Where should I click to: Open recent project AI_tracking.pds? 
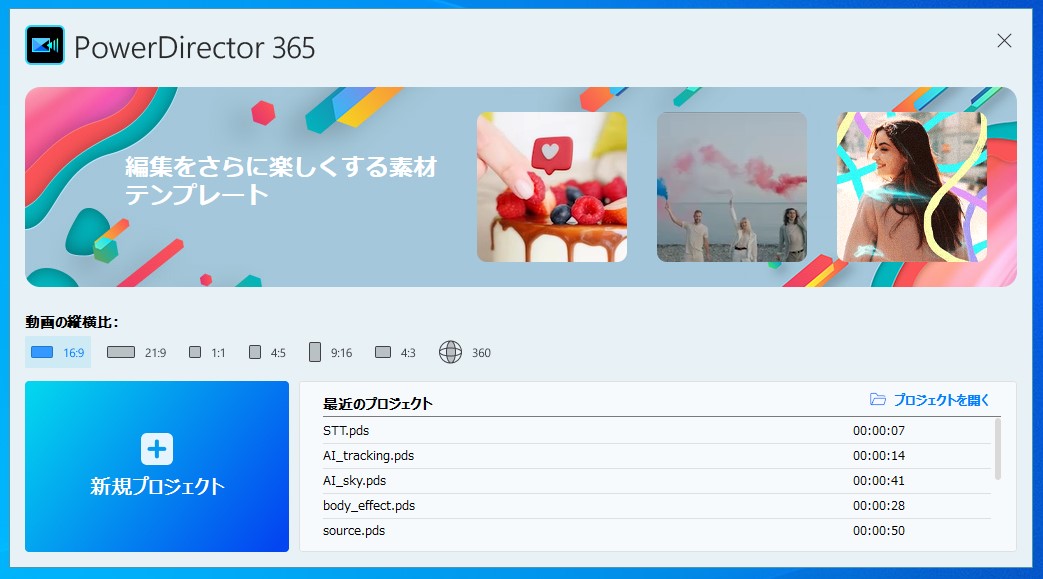pos(657,456)
